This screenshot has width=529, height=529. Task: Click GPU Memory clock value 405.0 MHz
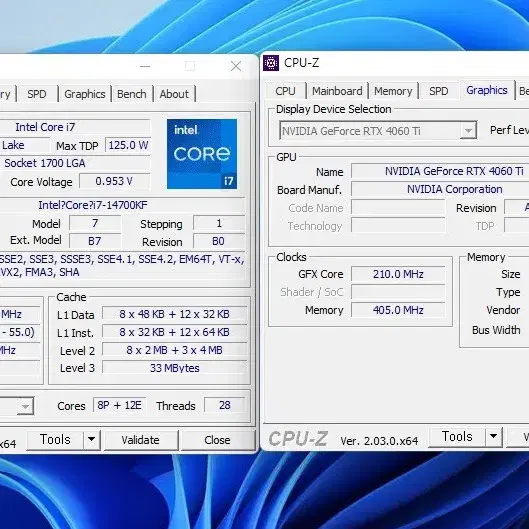click(398, 310)
